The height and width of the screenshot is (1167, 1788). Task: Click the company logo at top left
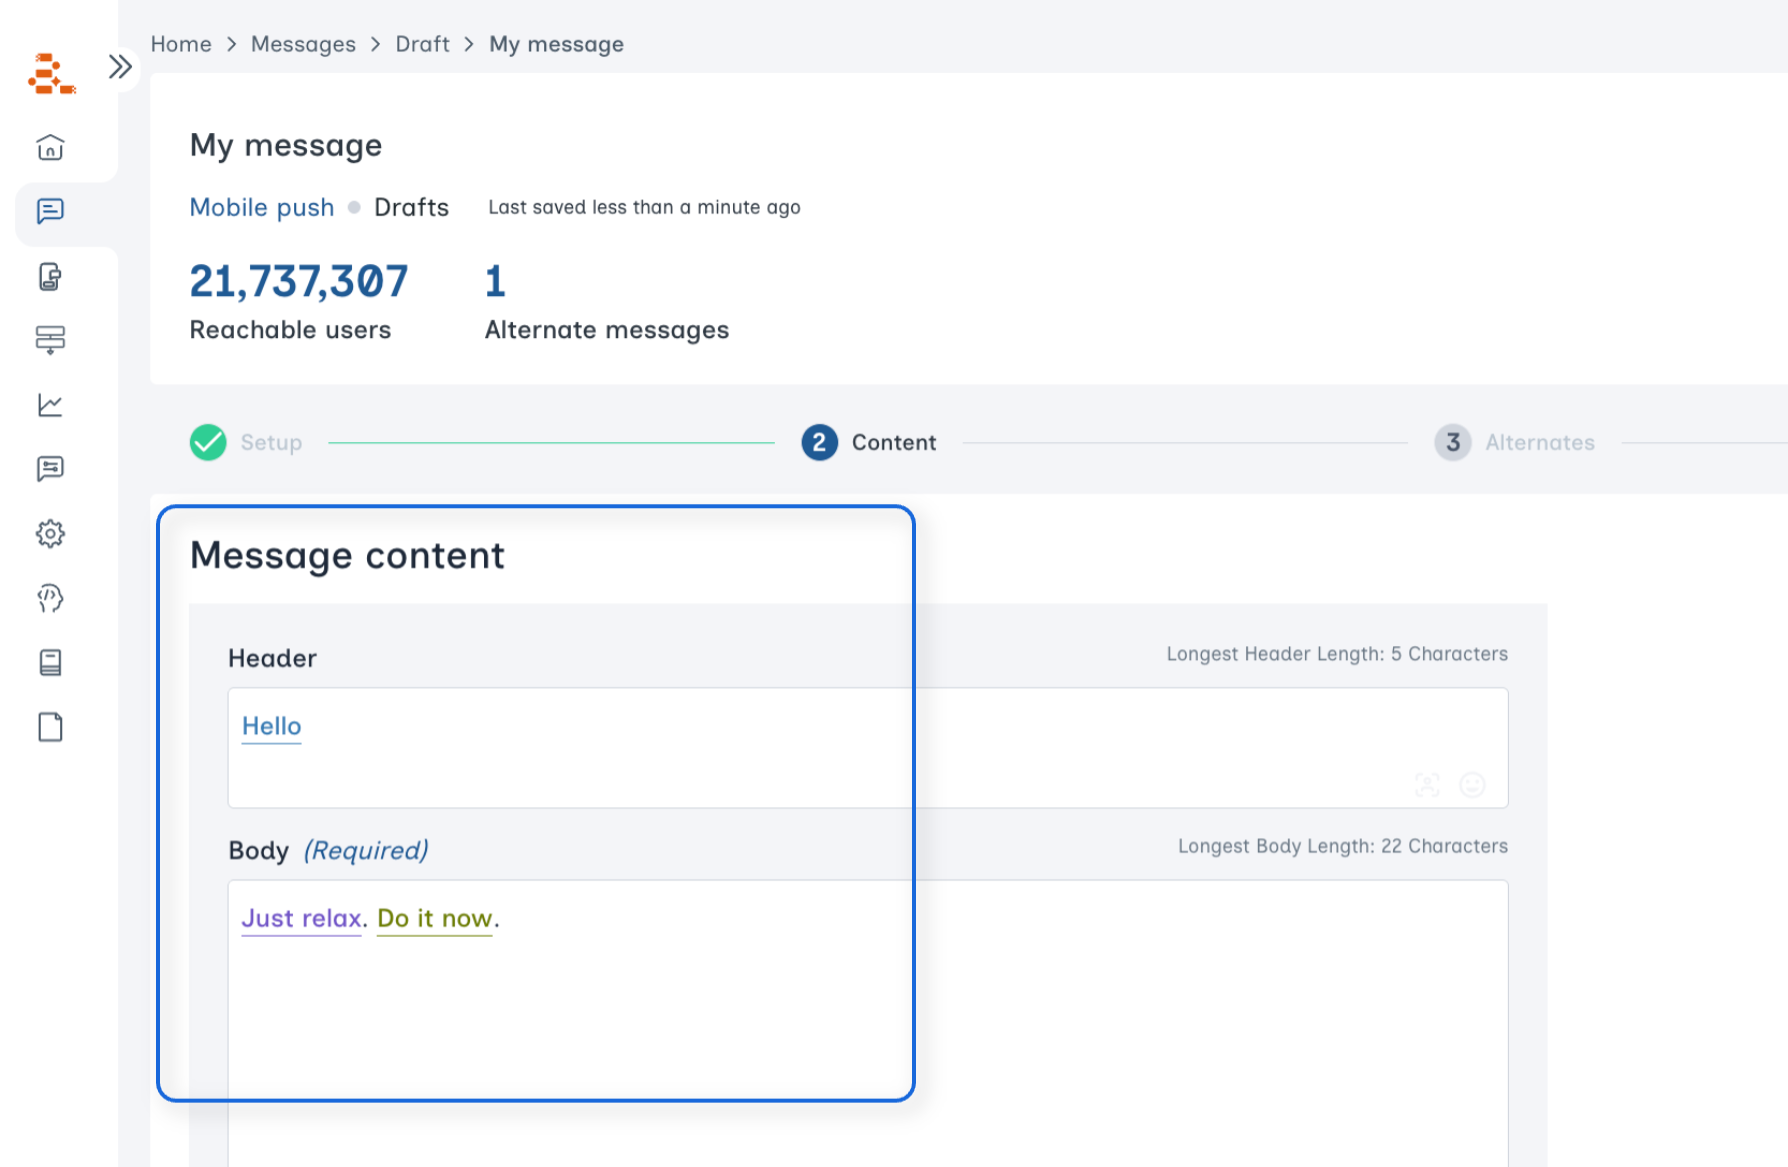(x=55, y=75)
